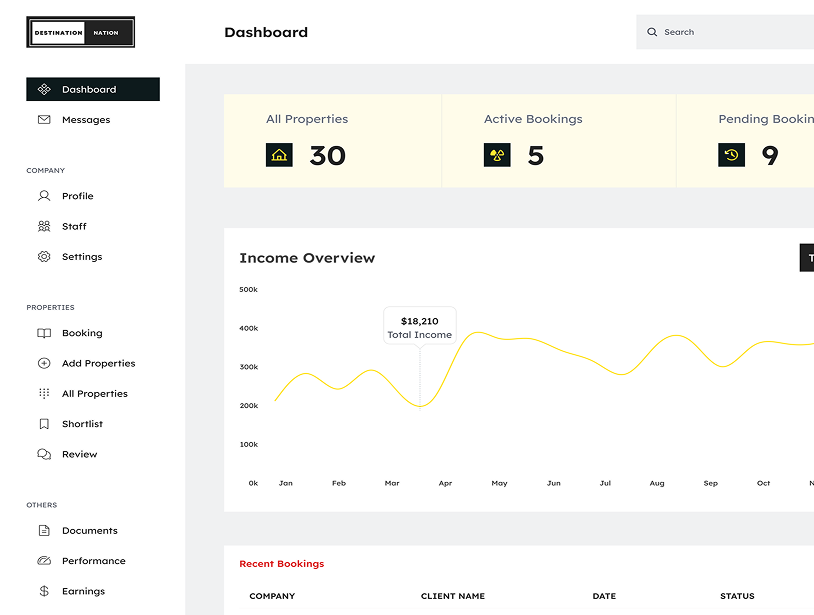Click the Pending Bookings clock icon
This screenshot has width=814, height=615.
click(x=731, y=155)
